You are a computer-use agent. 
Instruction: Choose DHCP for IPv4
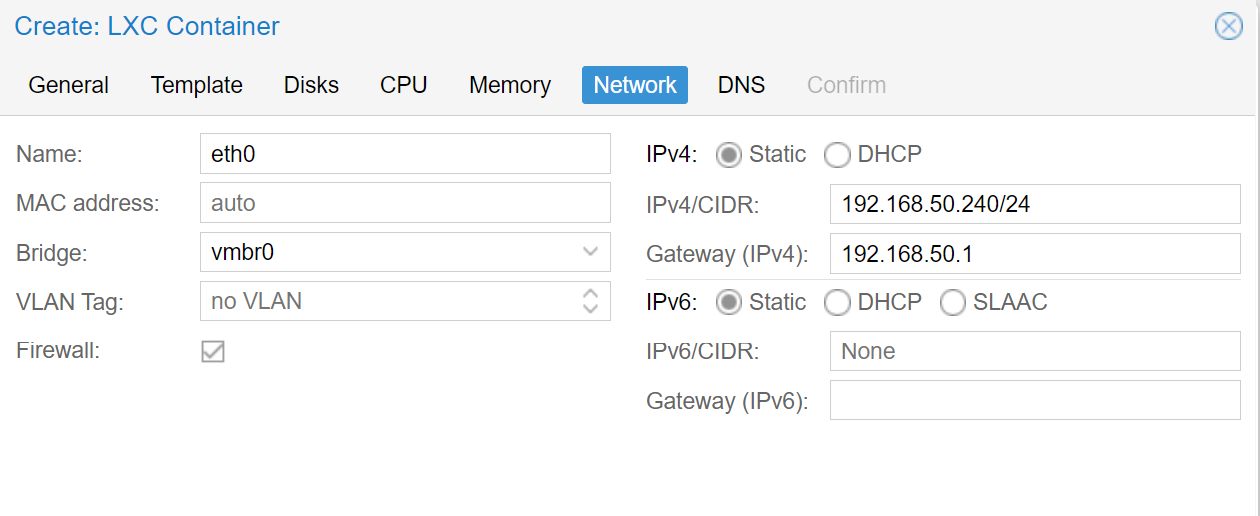click(x=838, y=155)
